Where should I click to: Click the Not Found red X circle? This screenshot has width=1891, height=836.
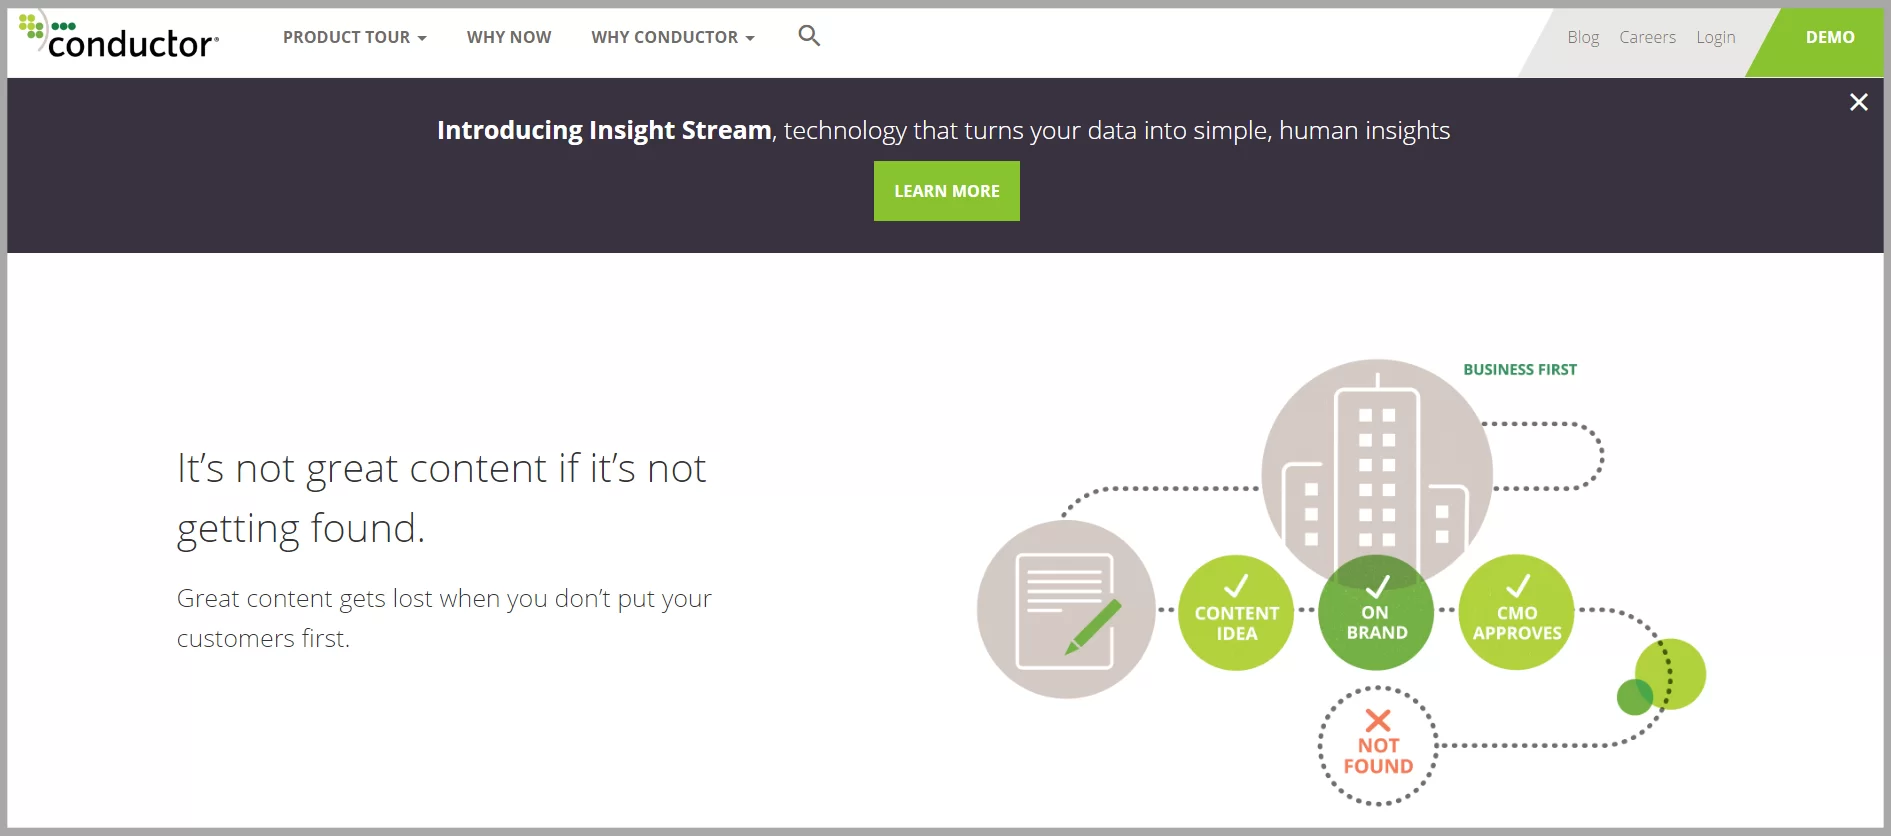coord(1378,745)
